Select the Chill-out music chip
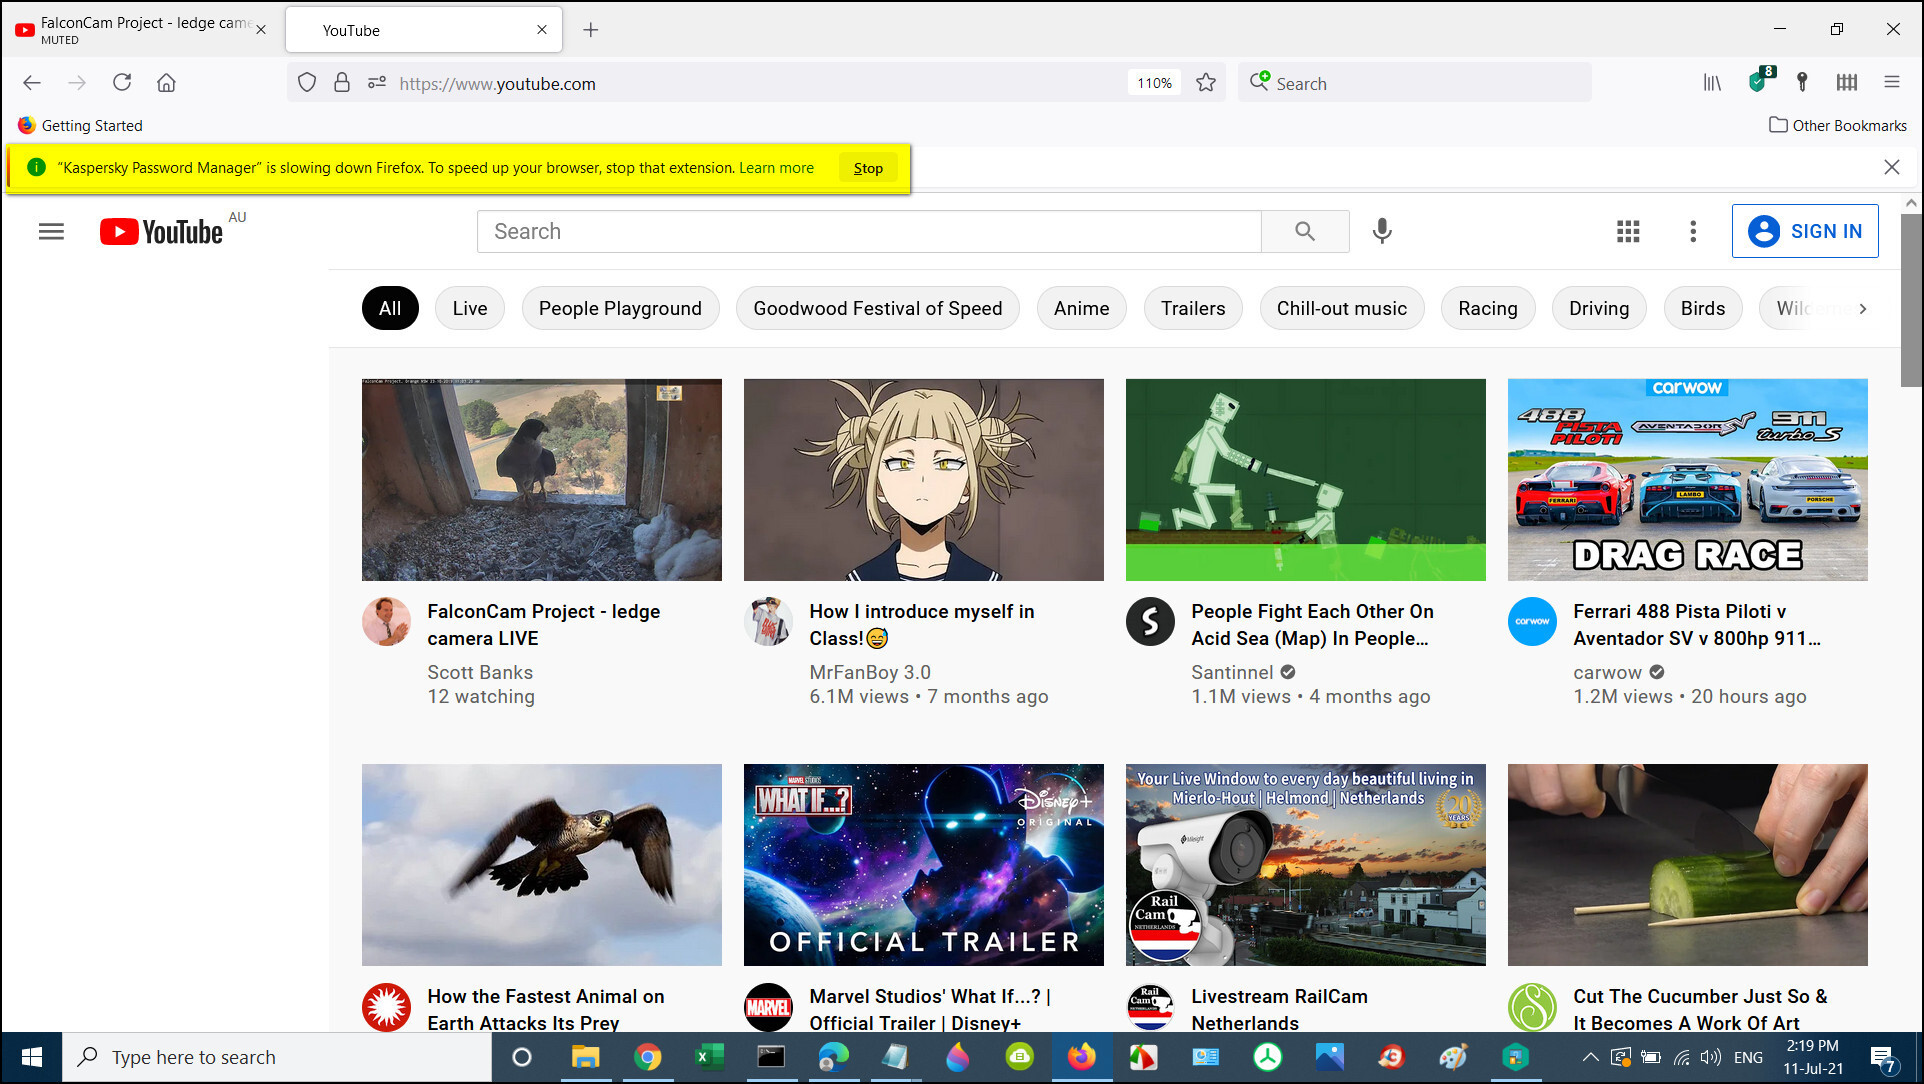 1341,309
